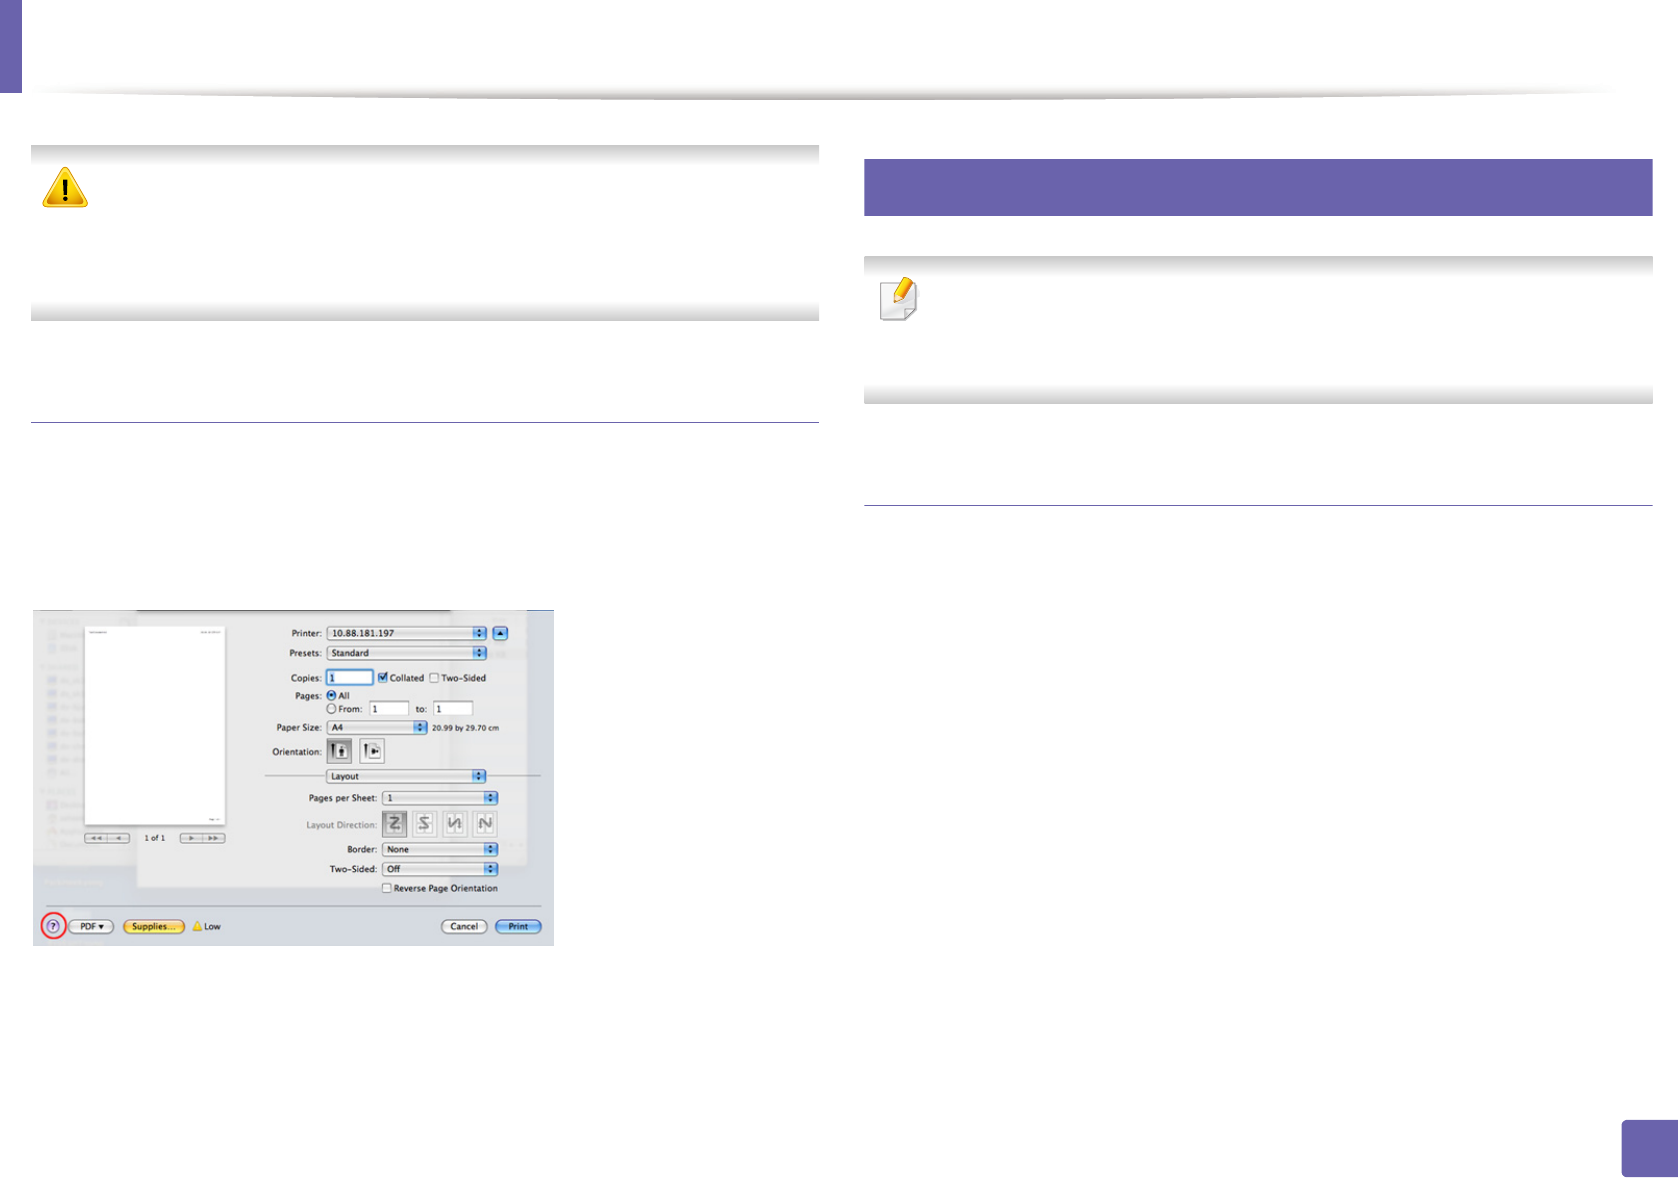The width and height of the screenshot is (1678, 1178).
Task: Click the '1 of 1' page counter
Action: click(x=155, y=838)
